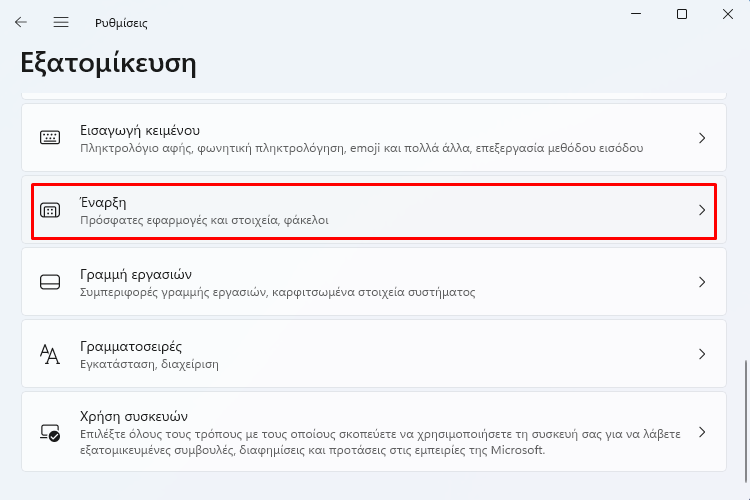Open the Χρήση συσκευών title link
Screen dimensions: 750x500
134,416
